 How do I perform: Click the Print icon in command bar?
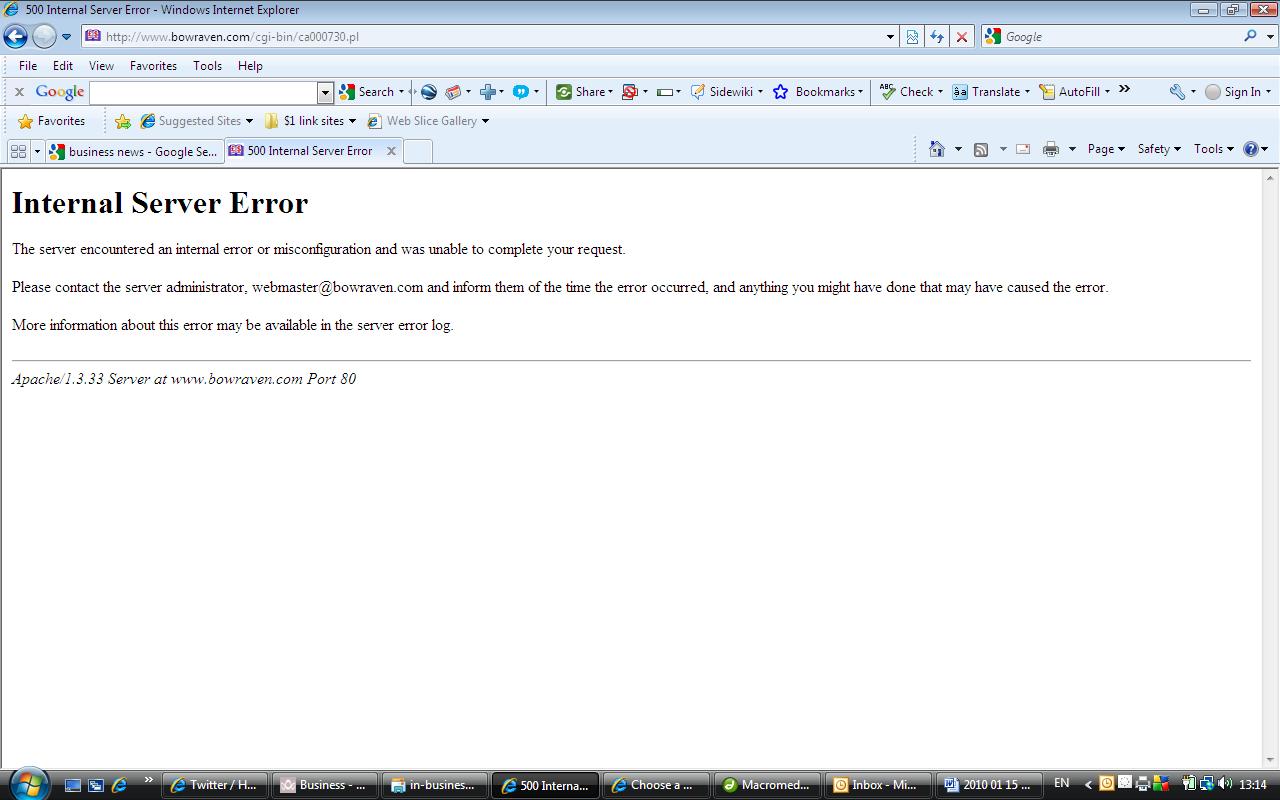click(x=1050, y=149)
